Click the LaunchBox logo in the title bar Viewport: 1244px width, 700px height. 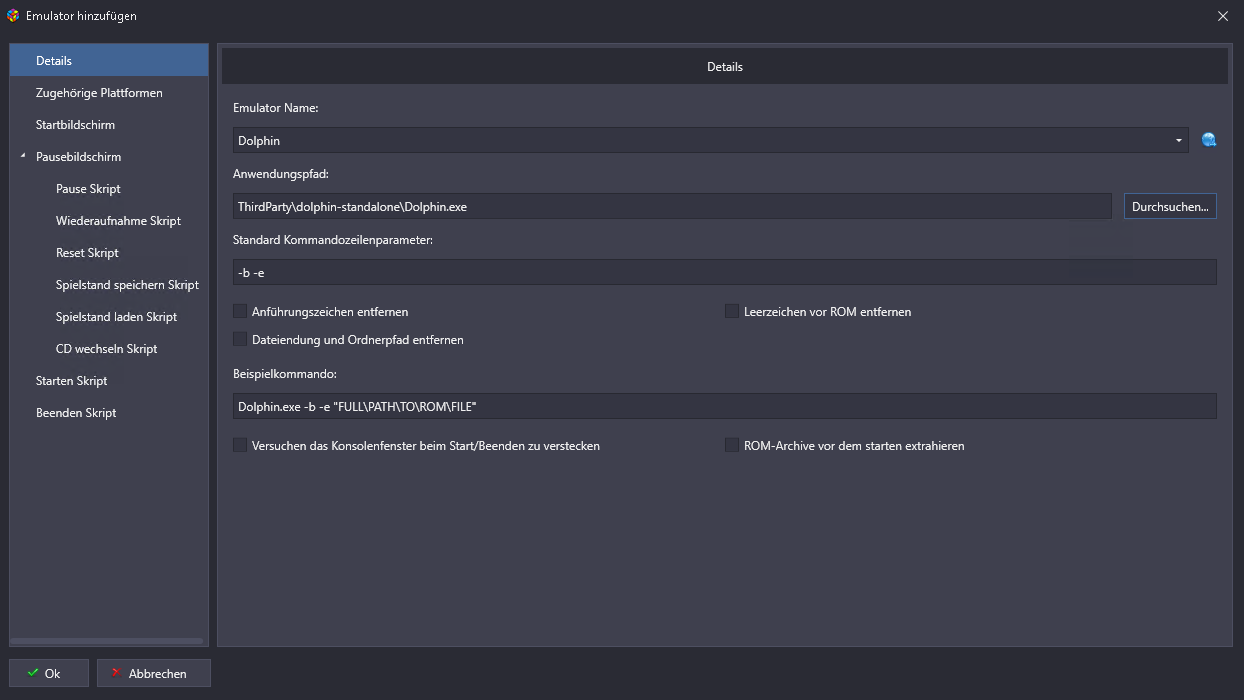coord(13,16)
